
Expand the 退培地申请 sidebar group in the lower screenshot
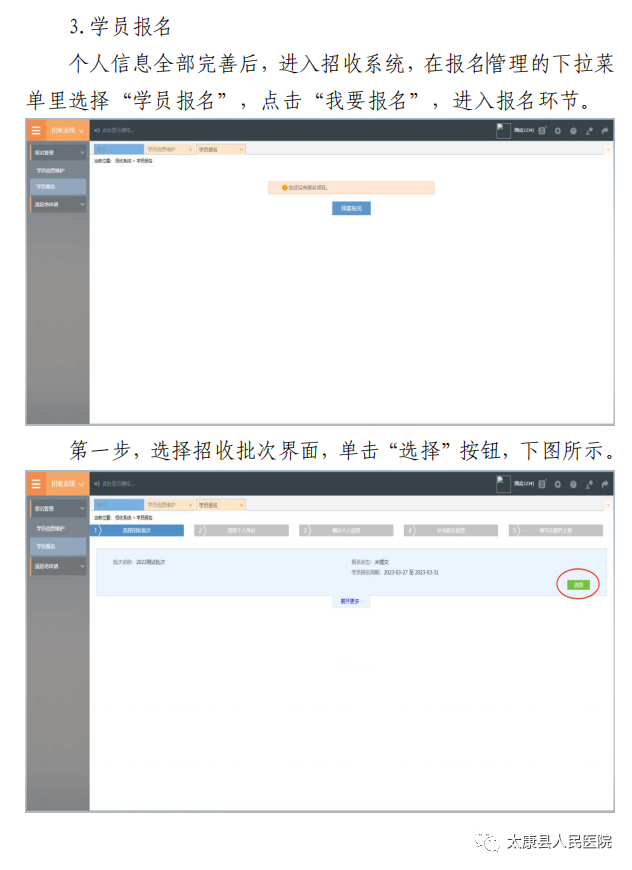tap(58, 566)
